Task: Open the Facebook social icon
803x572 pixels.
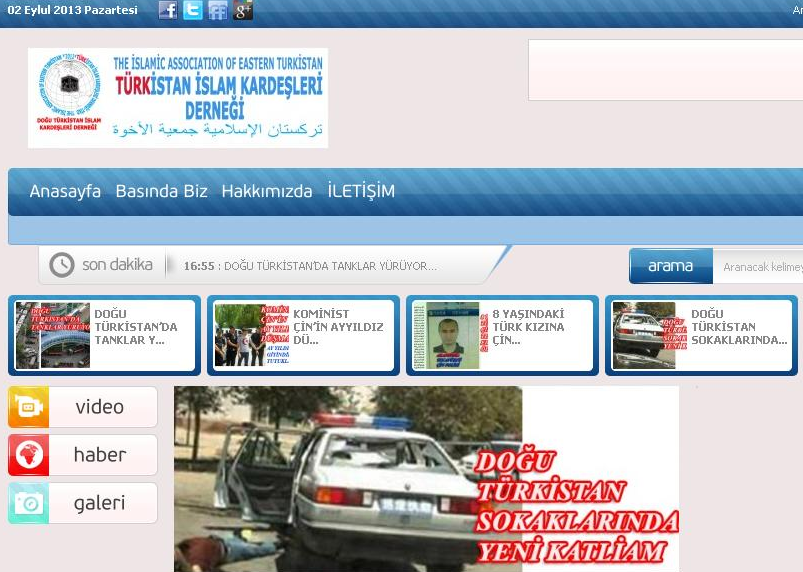Action: pyautogui.click(x=168, y=11)
